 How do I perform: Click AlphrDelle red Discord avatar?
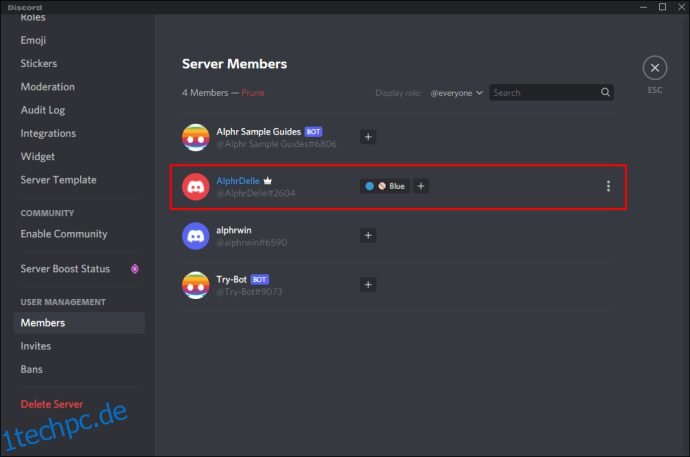195,186
